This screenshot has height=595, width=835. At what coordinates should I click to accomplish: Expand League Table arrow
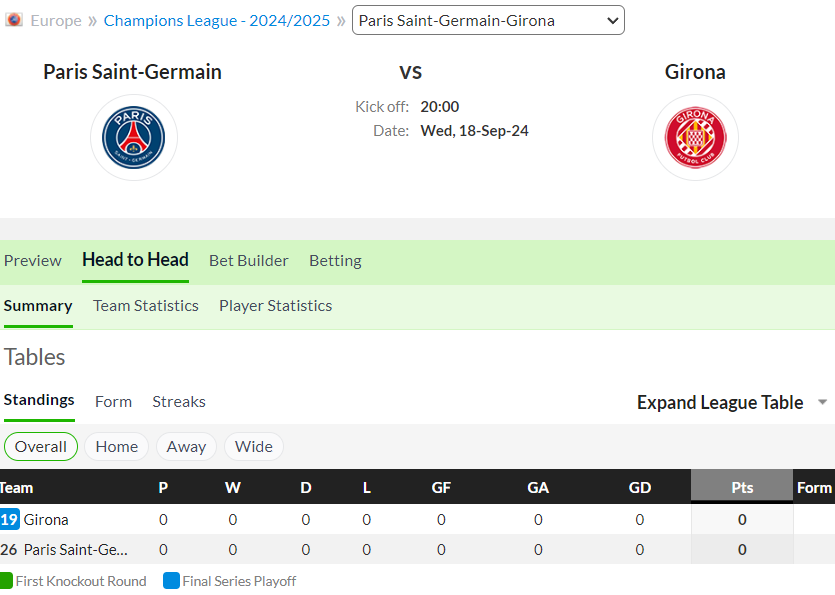822,402
